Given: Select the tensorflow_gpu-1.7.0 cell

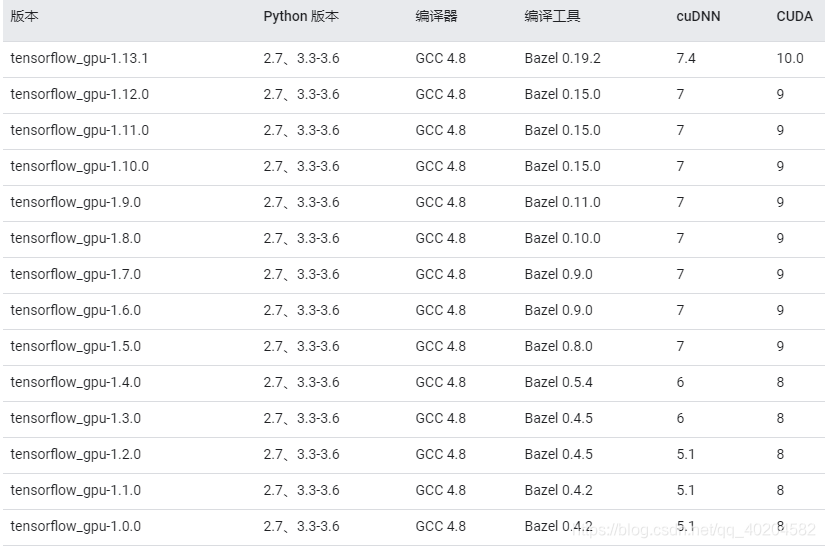Looking at the screenshot, I should (75, 275).
